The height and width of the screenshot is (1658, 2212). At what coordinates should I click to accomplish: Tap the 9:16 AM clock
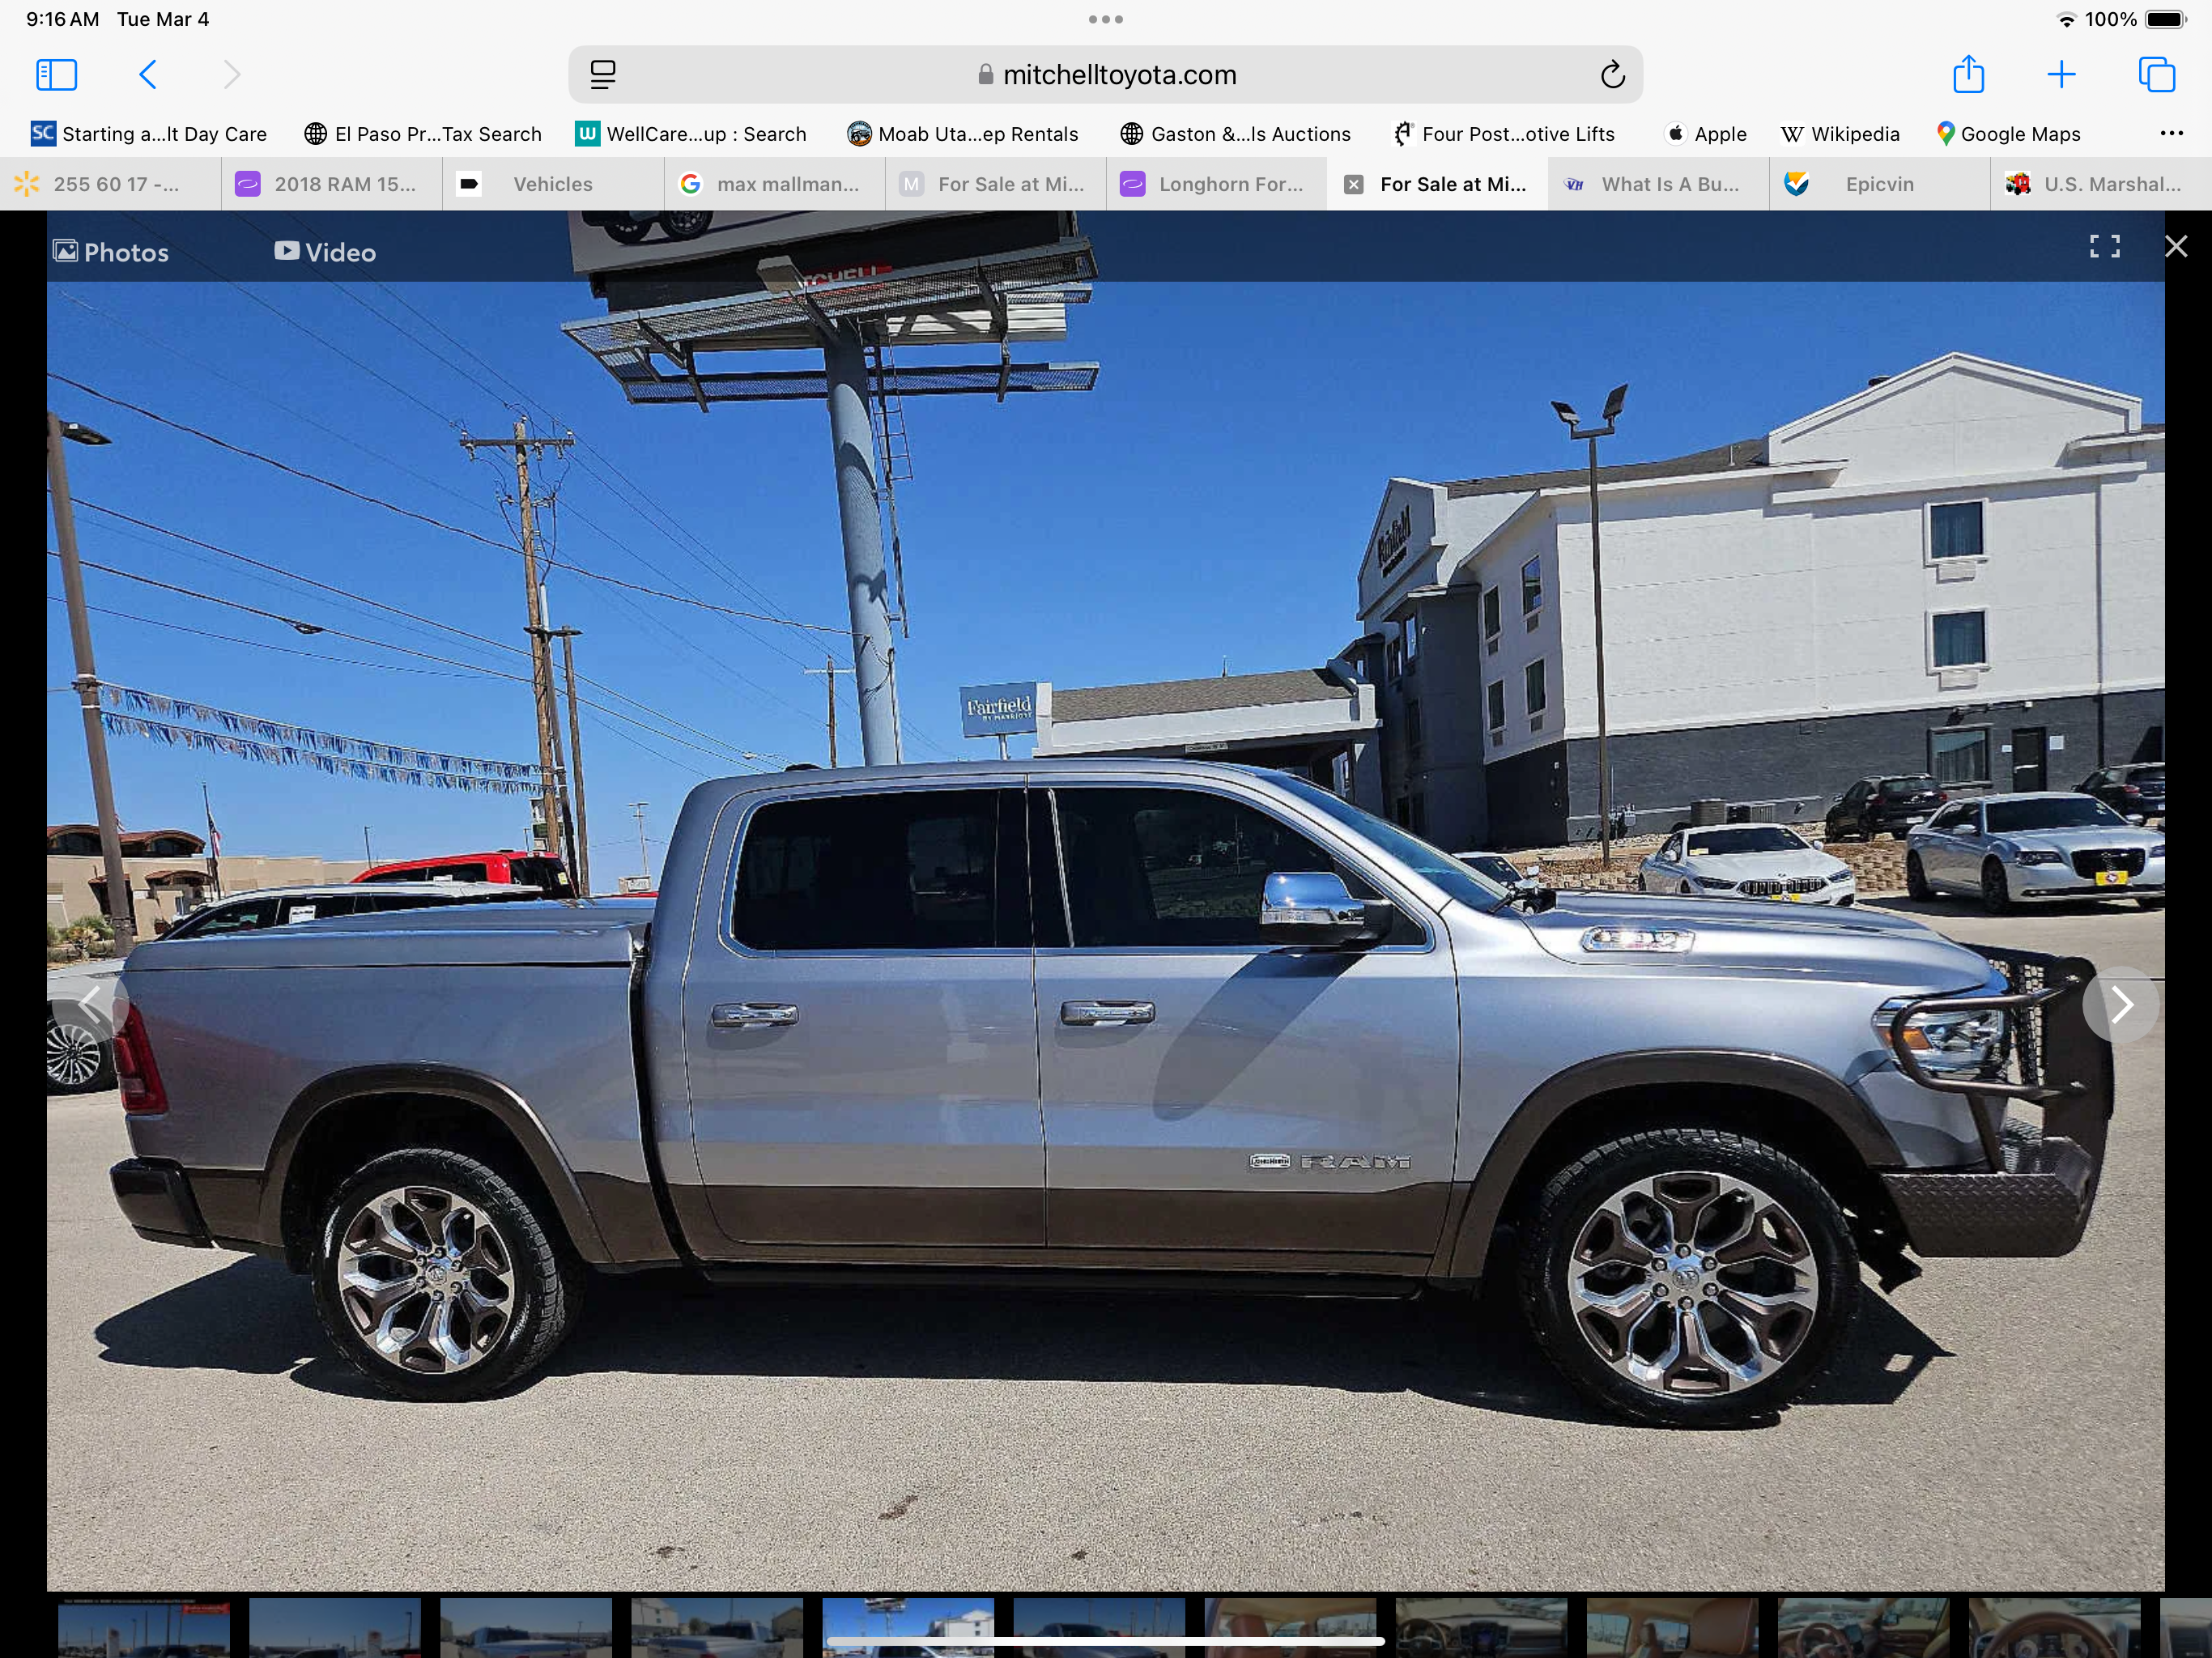click(x=62, y=19)
